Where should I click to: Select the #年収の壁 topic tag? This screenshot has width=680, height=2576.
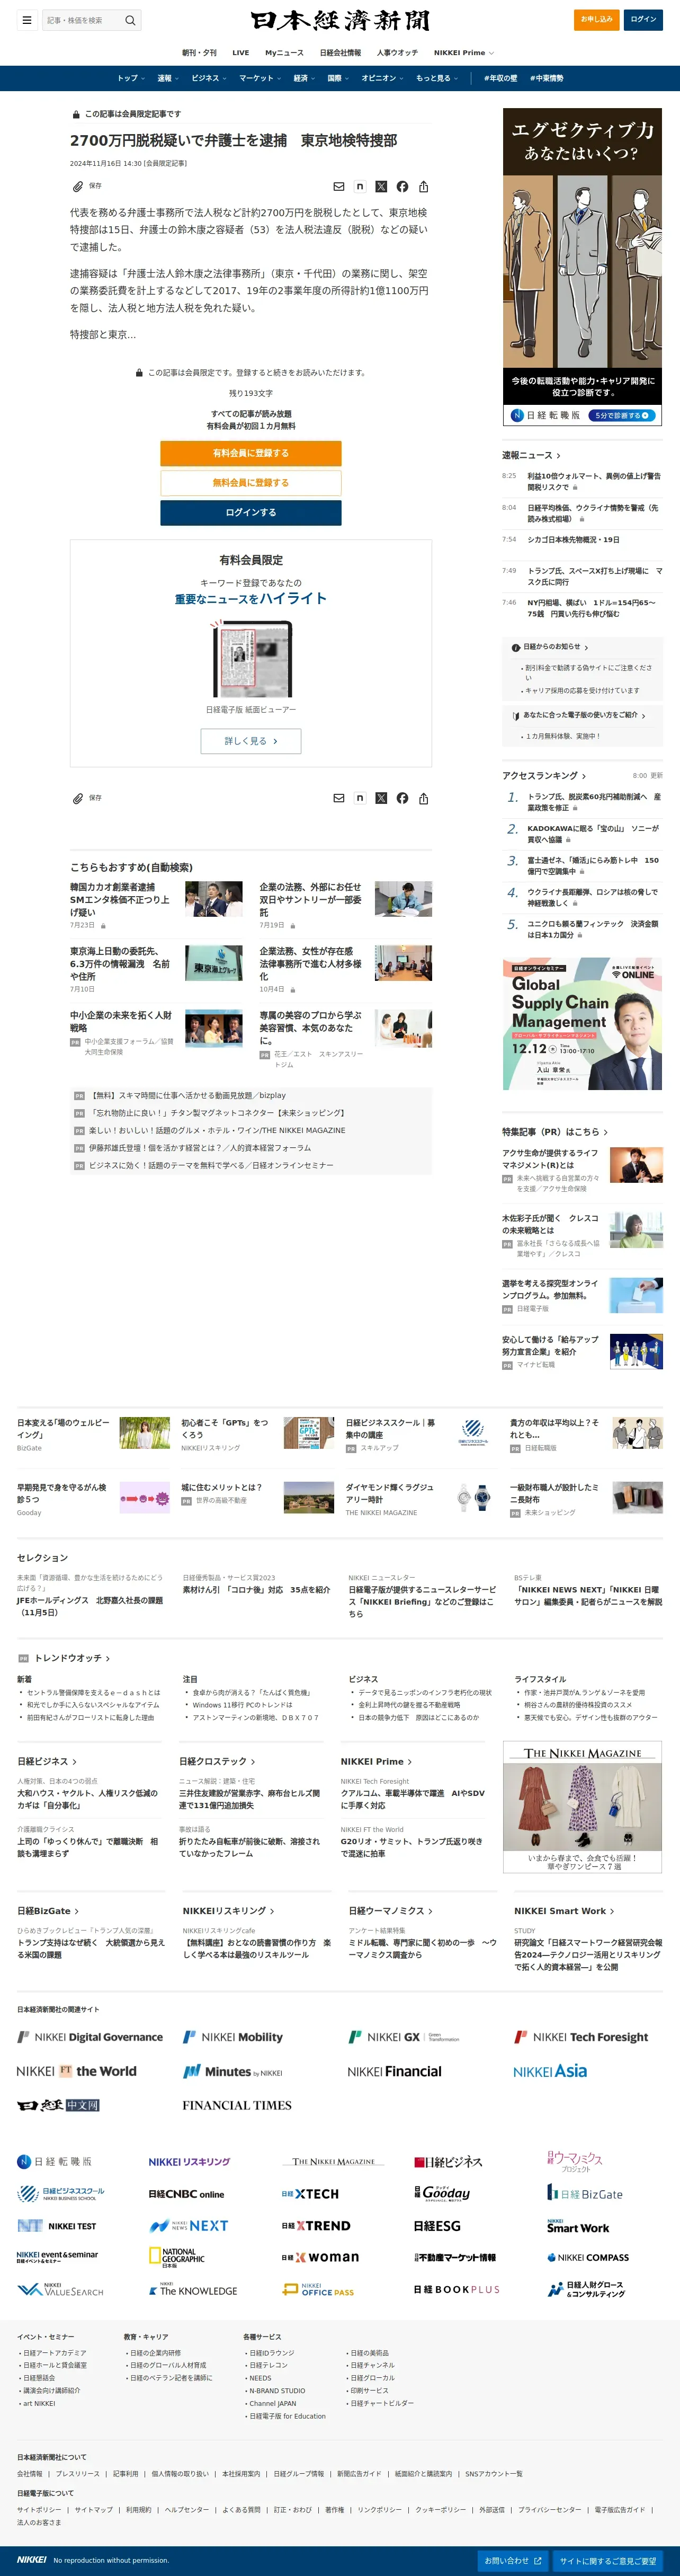(x=500, y=78)
